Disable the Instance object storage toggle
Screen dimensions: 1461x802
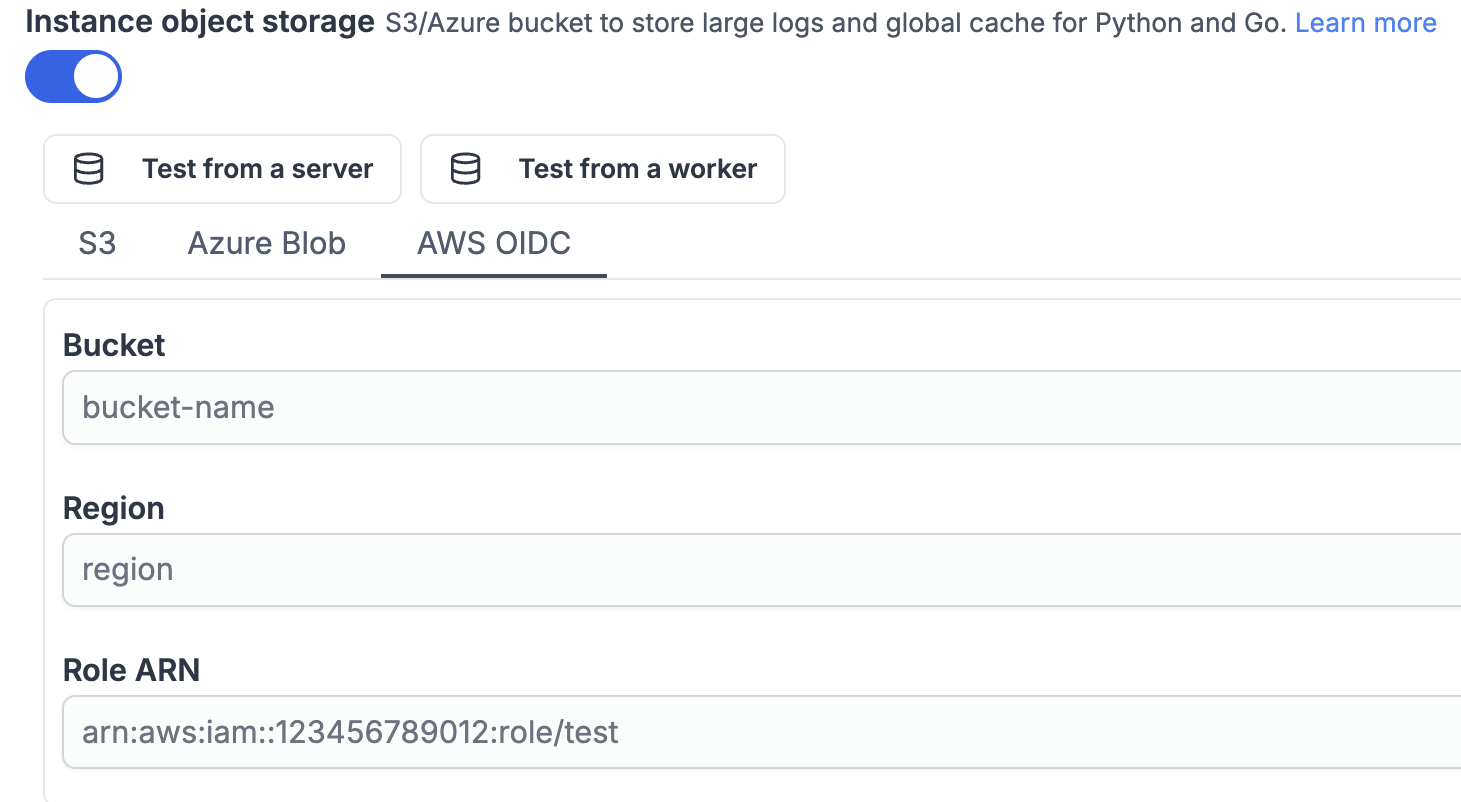[73, 77]
